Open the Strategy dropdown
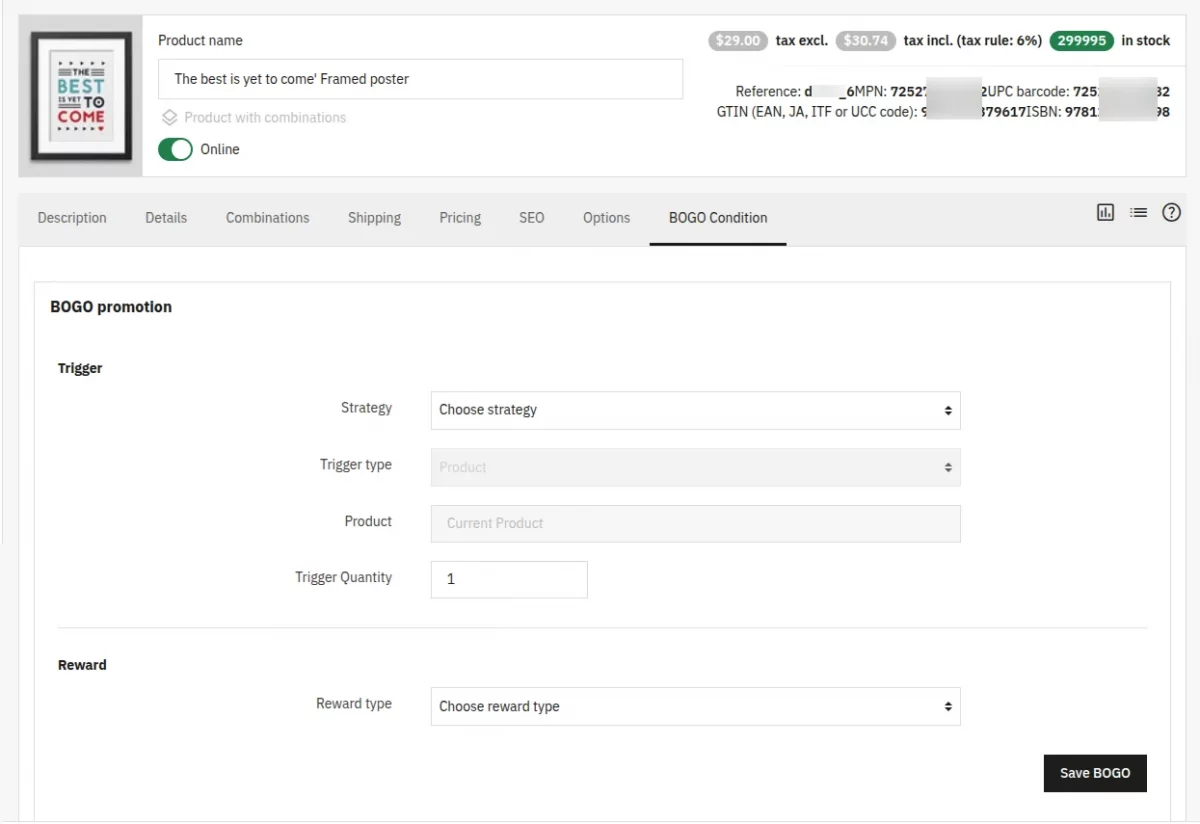 coord(695,410)
